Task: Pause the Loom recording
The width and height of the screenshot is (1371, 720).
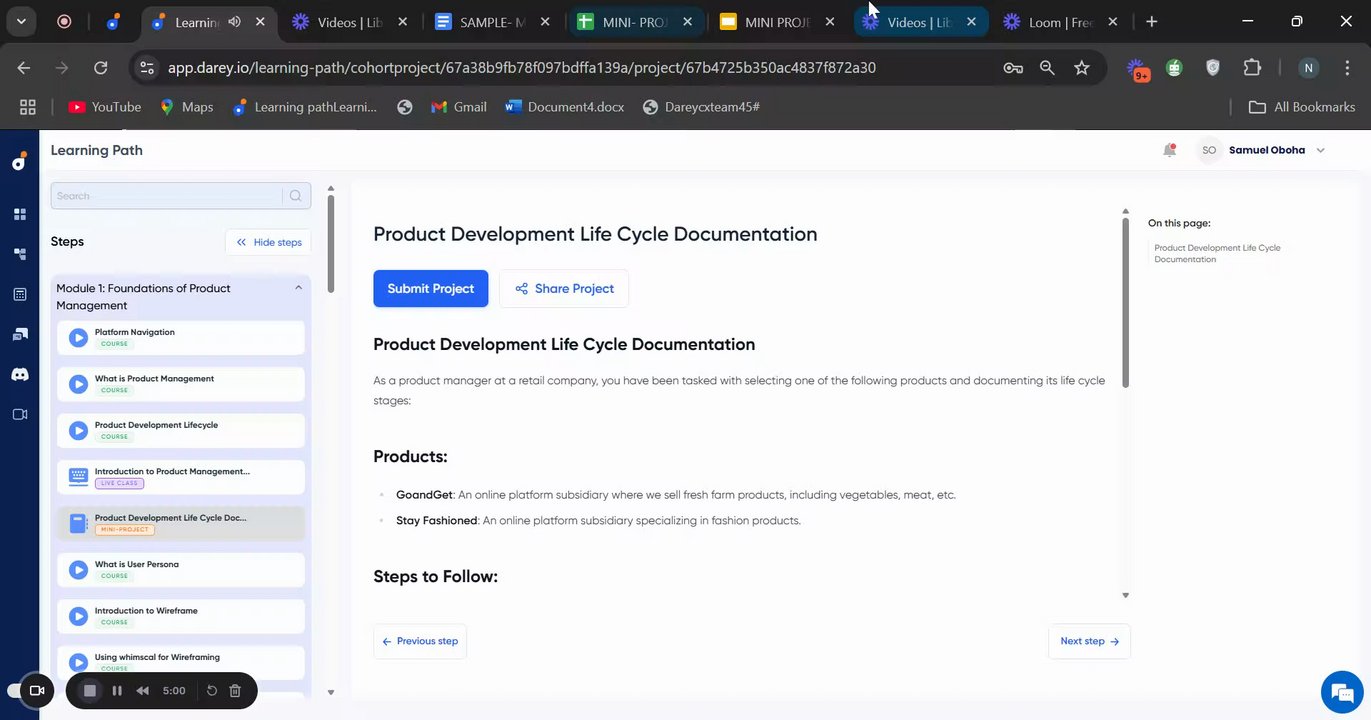Action: (117, 690)
